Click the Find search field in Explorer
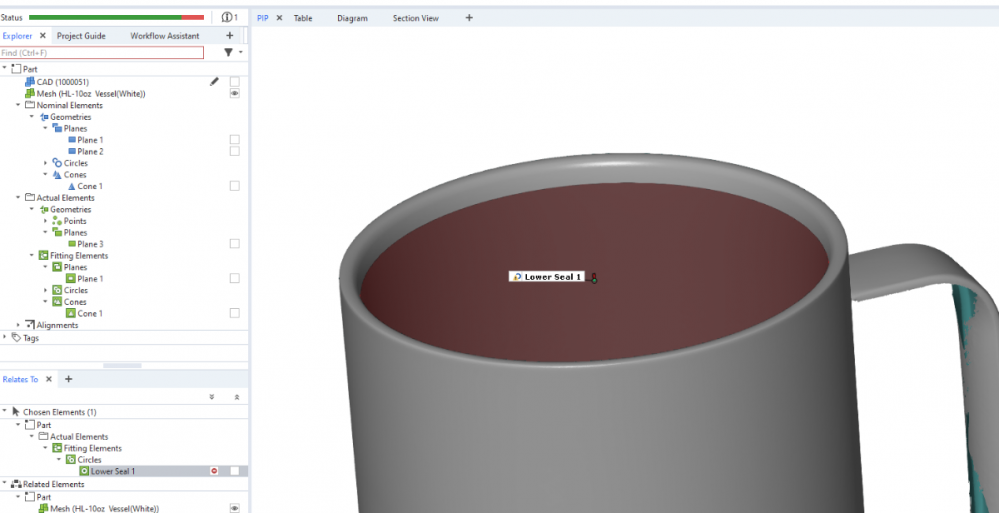This screenshot has height=513, width=999. pyautogui.click(x=100, y=52)
